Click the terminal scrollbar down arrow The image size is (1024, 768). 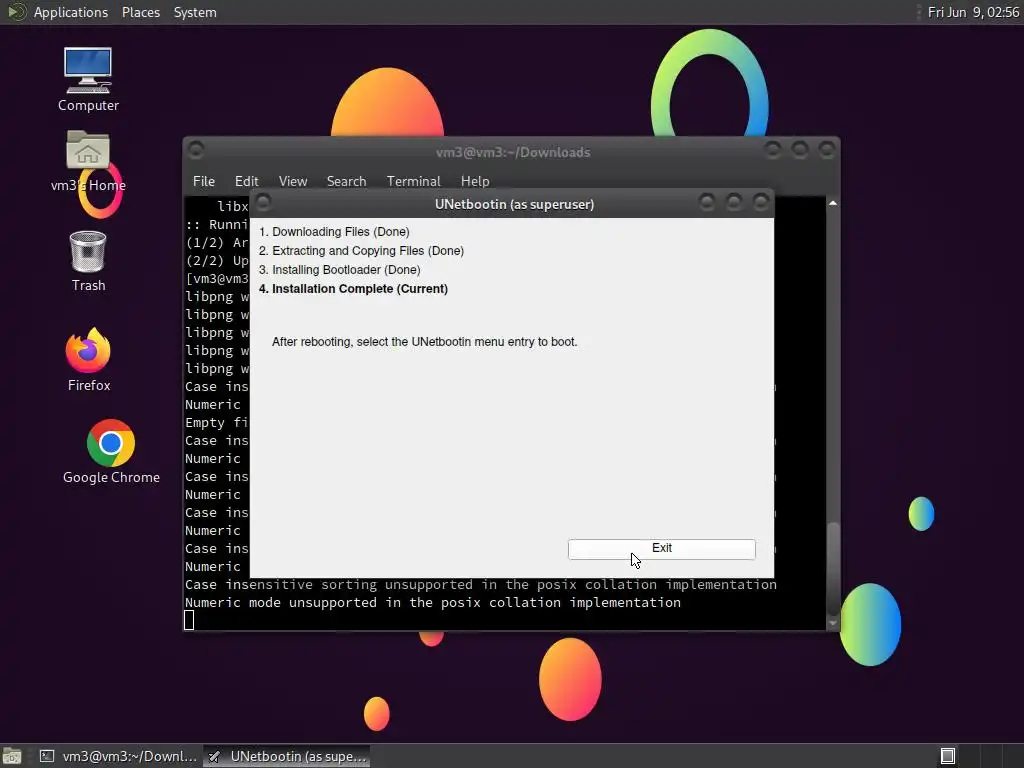[833, 623]
